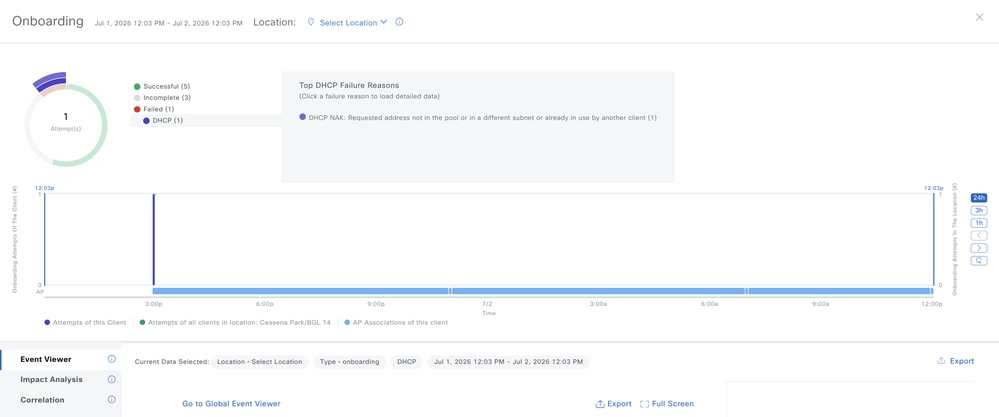Set time range to 24h
Screen dimensions: 999x417
pyautogui.click(x=979, y=197)
